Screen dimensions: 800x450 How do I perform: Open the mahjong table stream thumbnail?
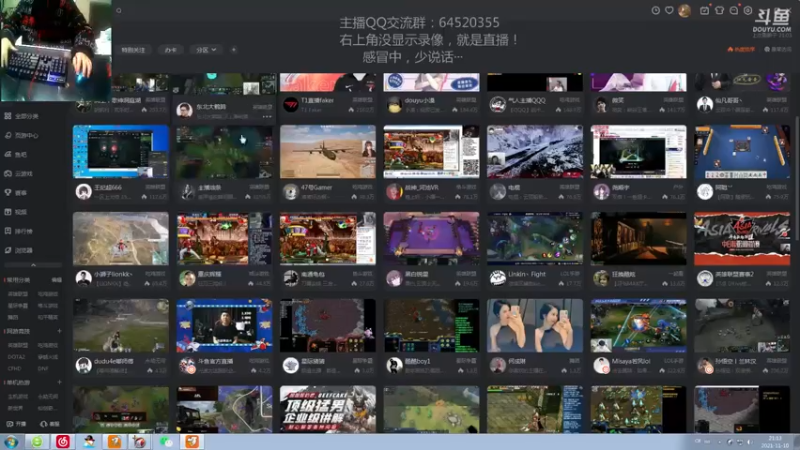(742, 152)
